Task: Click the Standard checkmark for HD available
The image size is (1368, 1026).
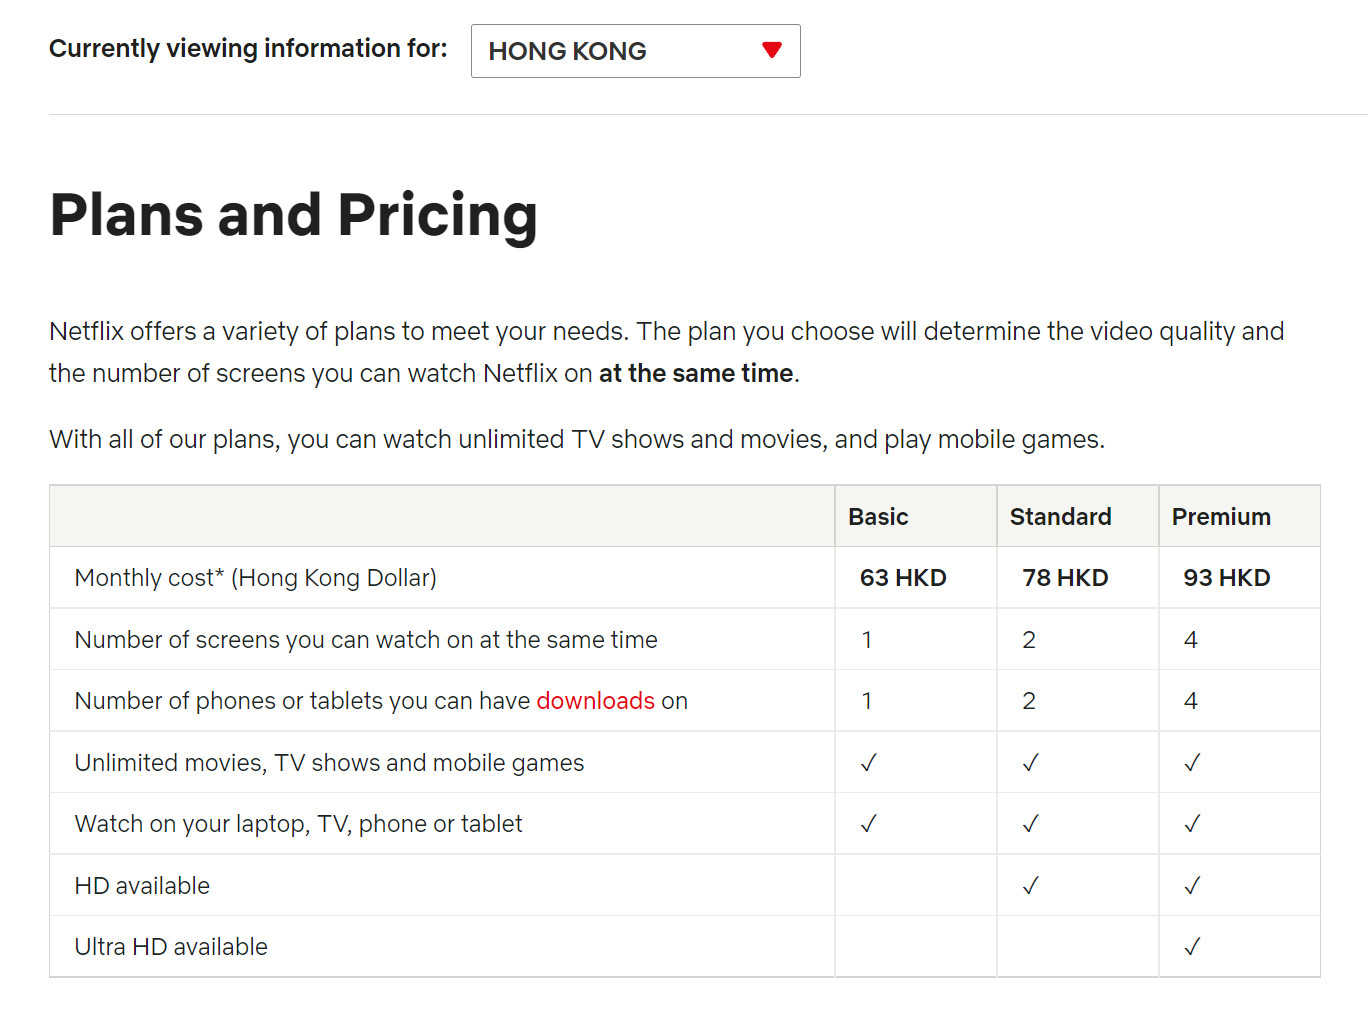Action: [x=1030, y=886]
